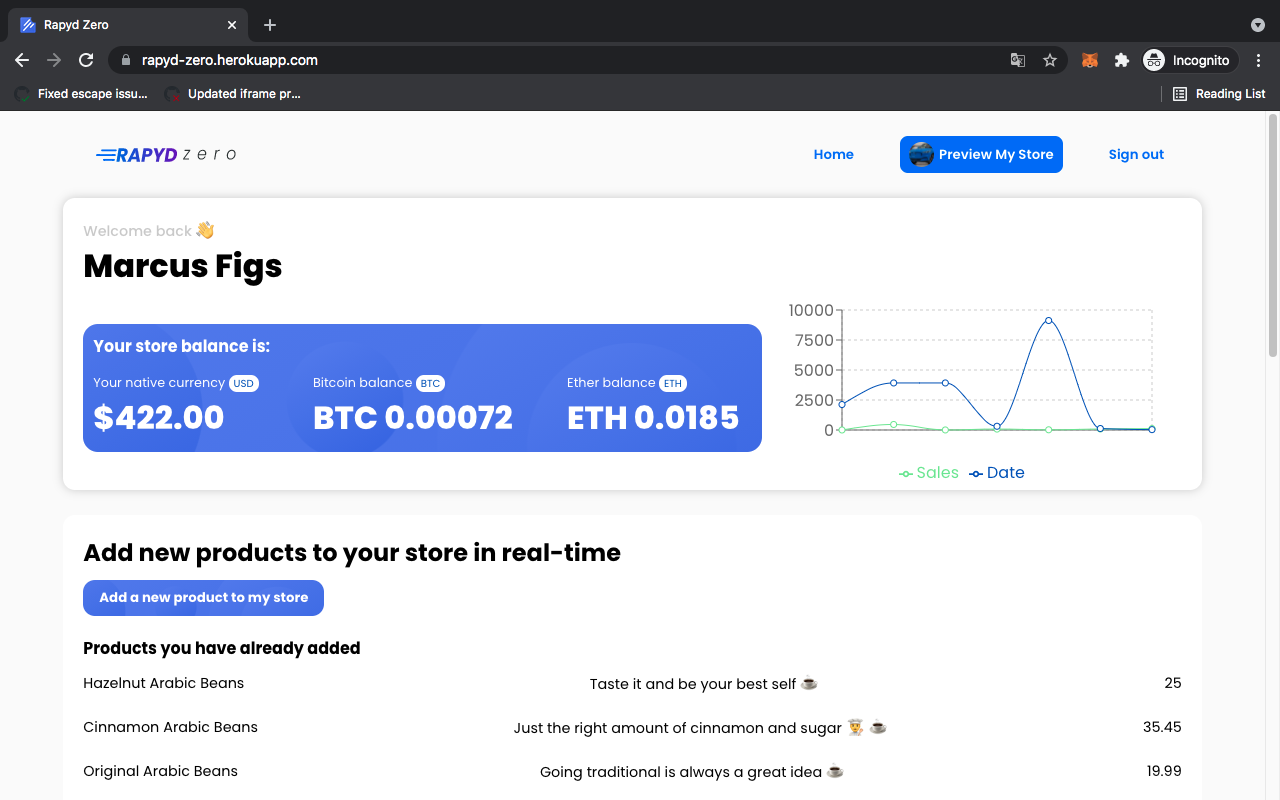Click the chart's highest peak data point

pos(1048,320)
